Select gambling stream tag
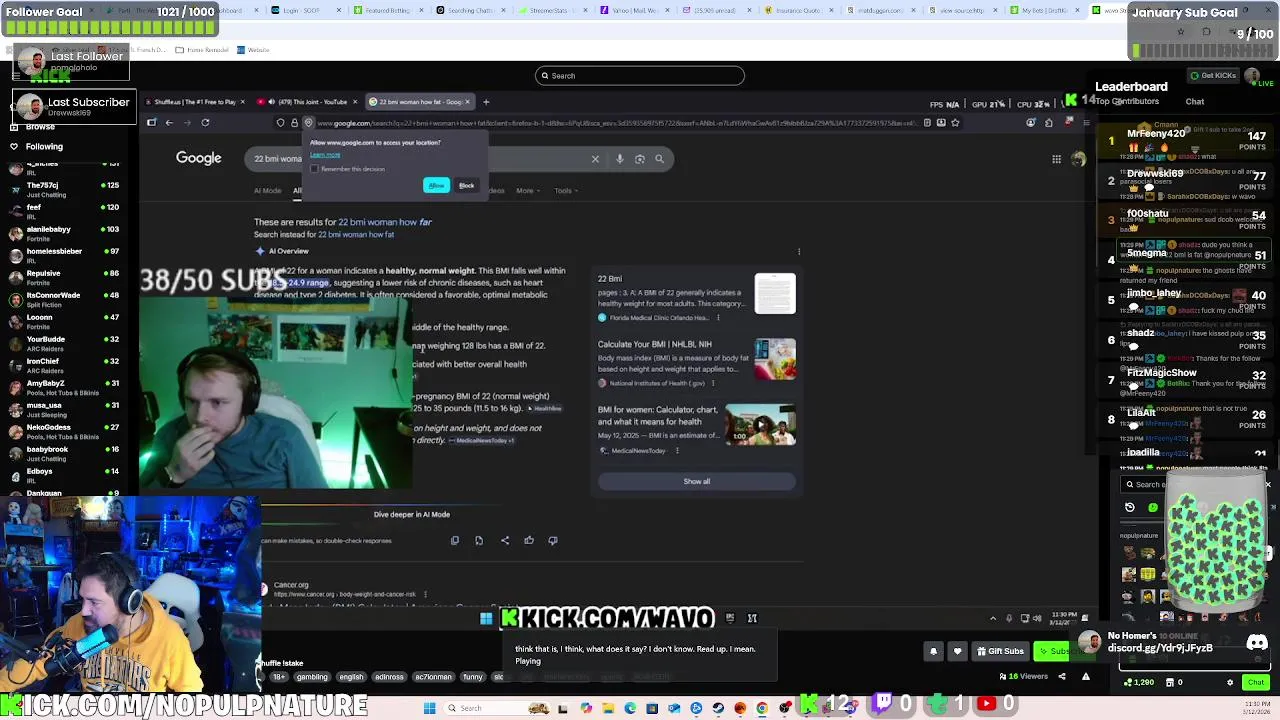This screenshot has height=720, width=1280. [311, 677]
